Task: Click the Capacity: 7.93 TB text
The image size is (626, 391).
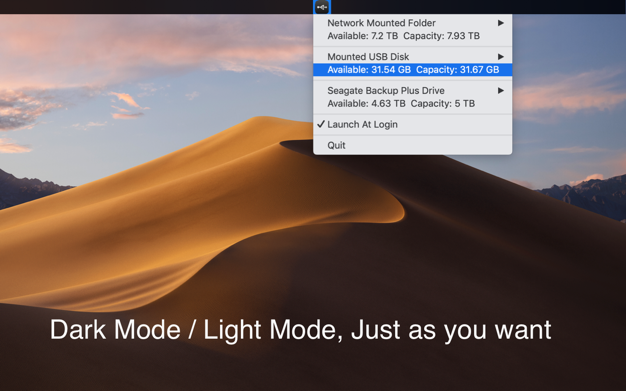Action: [442, 36]
